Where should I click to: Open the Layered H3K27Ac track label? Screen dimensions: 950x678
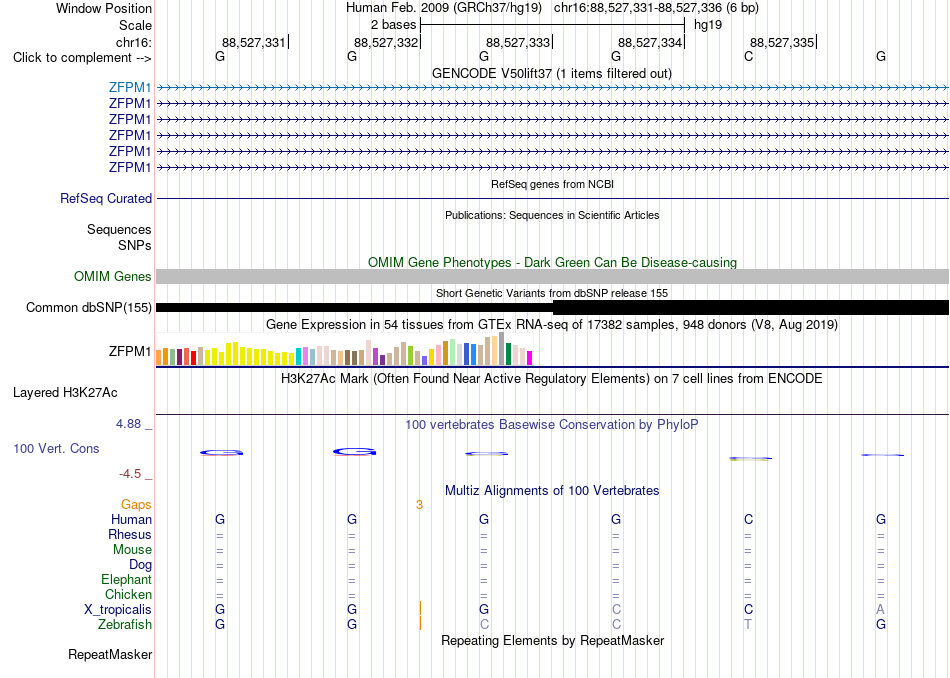(x=65, y=393)
